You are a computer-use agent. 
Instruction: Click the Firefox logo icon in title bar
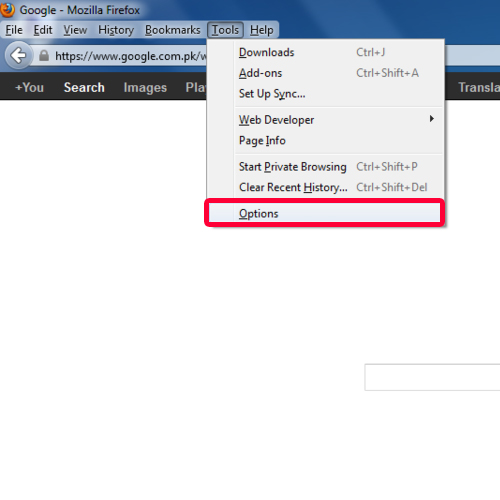7,9
